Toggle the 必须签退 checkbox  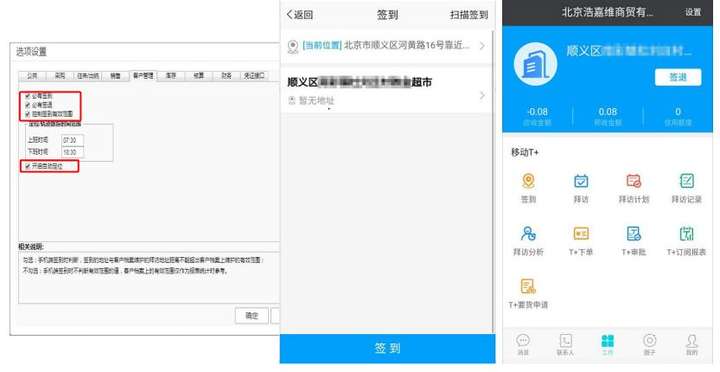28,105
